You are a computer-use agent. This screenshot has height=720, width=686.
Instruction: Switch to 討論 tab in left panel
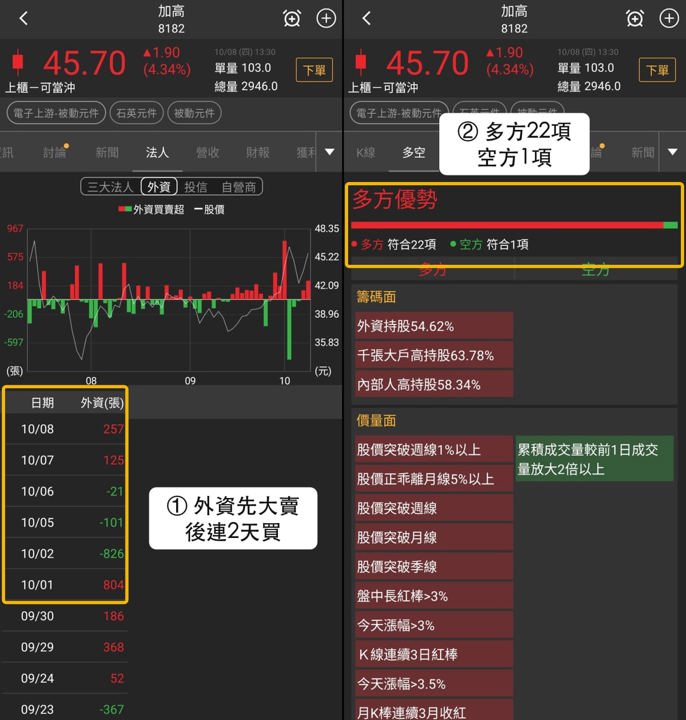click(x=54, y=152)
